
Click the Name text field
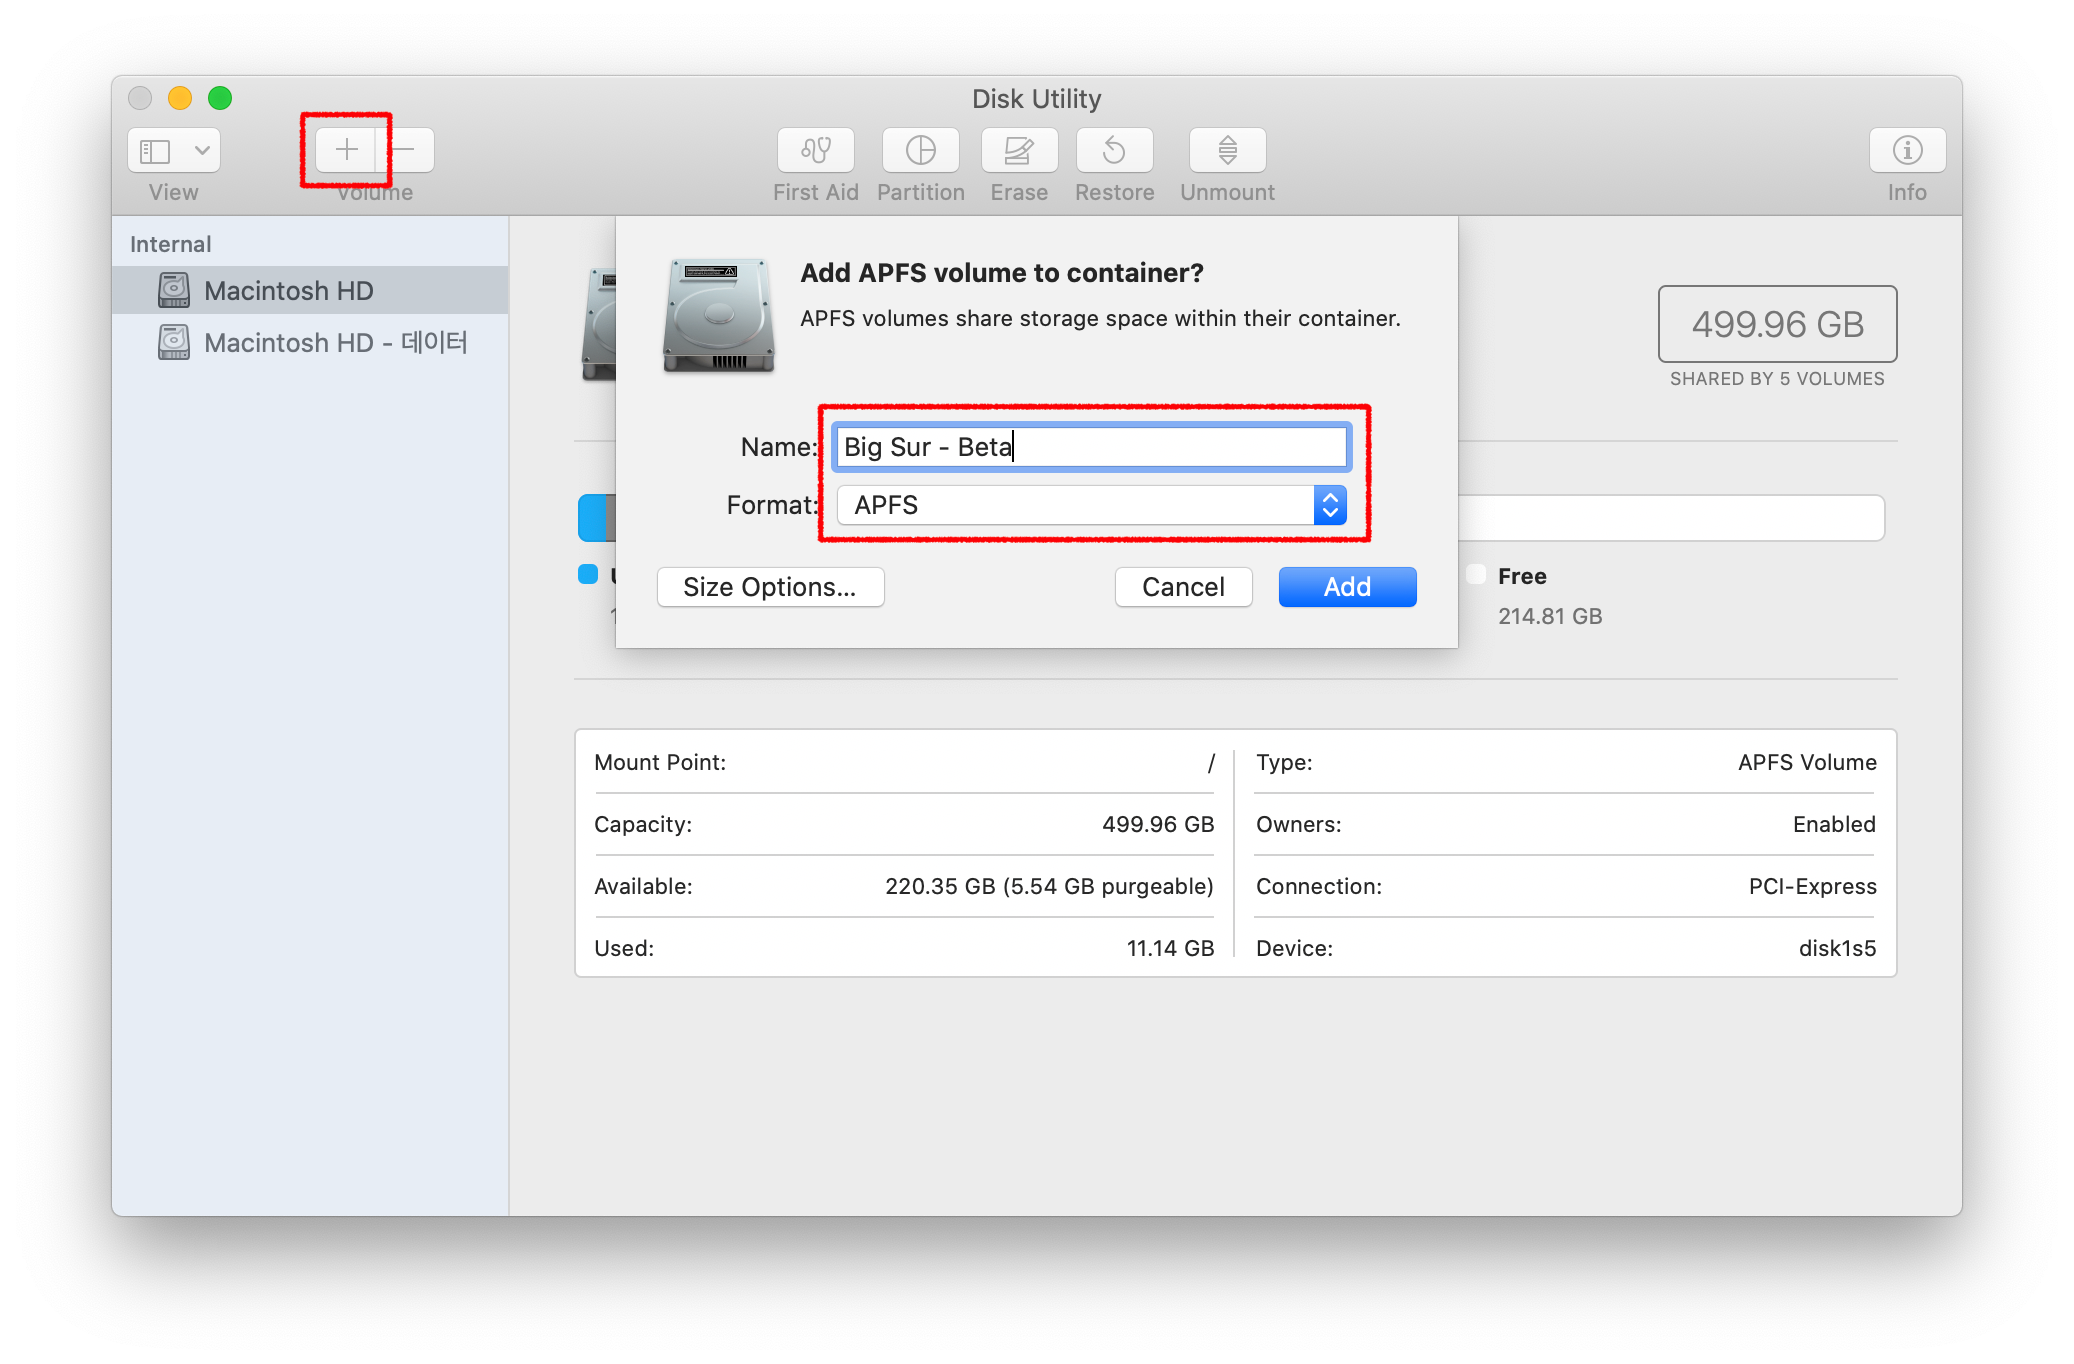coord(1090,447)
